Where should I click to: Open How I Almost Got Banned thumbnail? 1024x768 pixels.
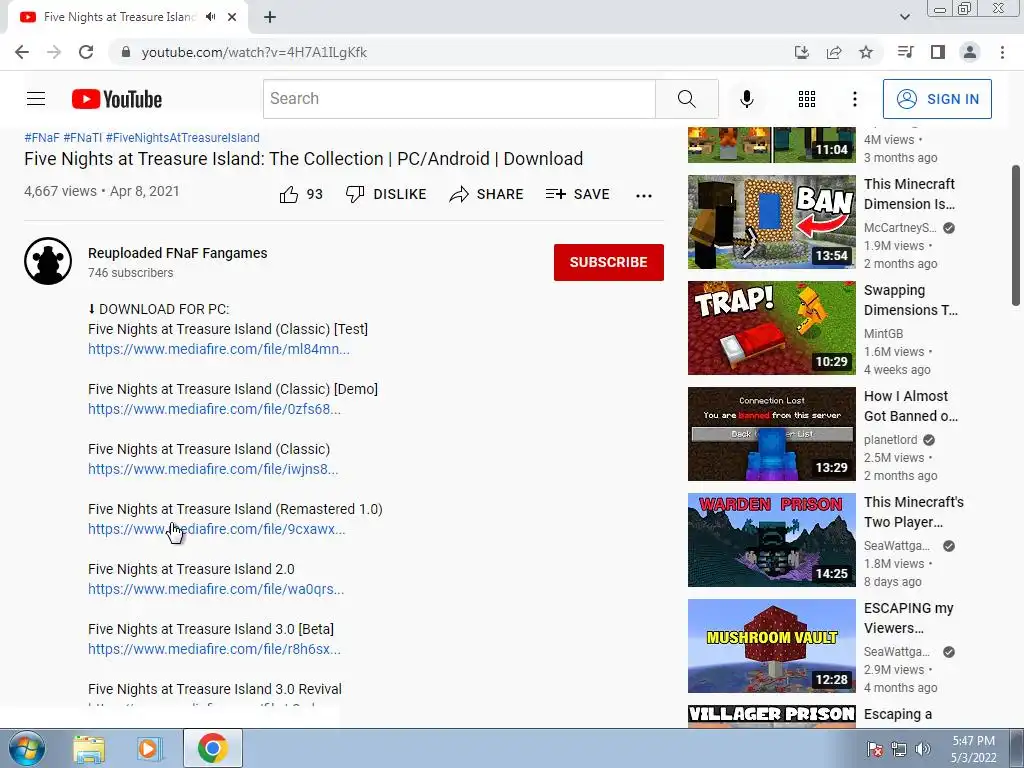pos(771,434)
